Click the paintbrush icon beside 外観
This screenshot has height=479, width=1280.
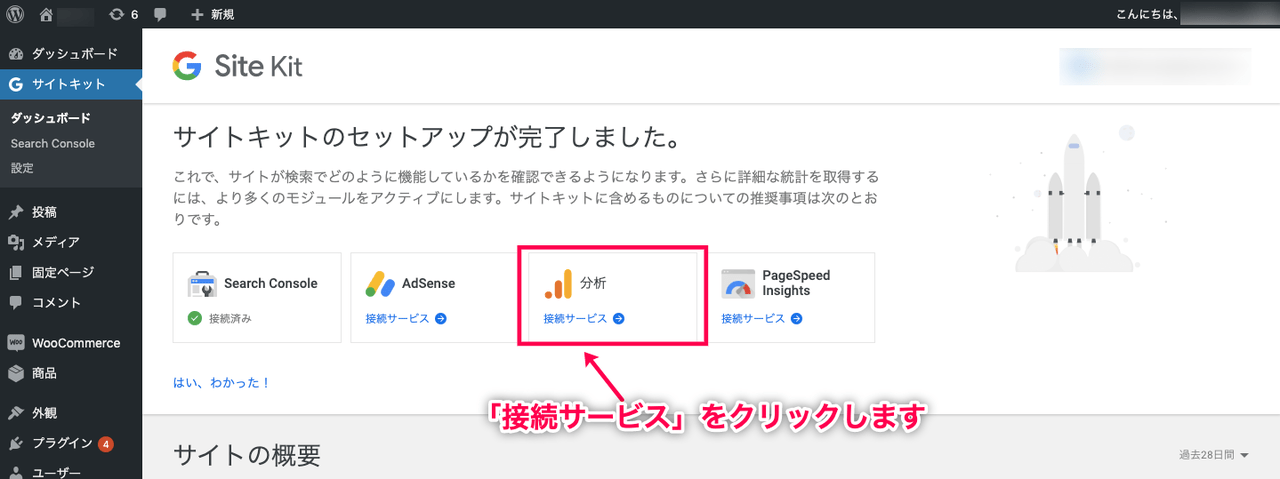16,413
